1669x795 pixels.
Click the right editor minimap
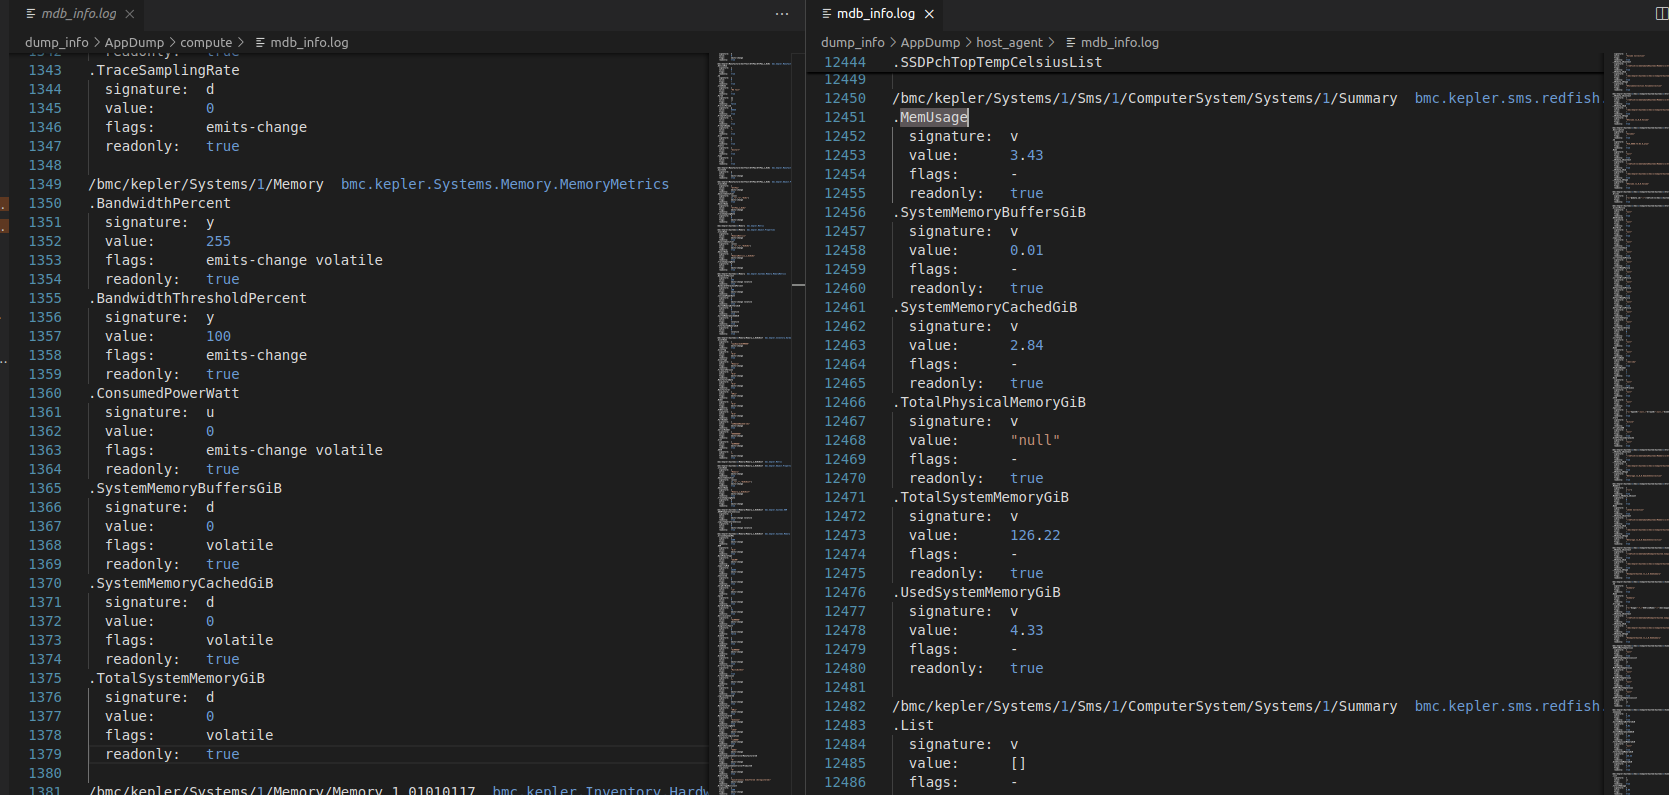pos(1638,400)
